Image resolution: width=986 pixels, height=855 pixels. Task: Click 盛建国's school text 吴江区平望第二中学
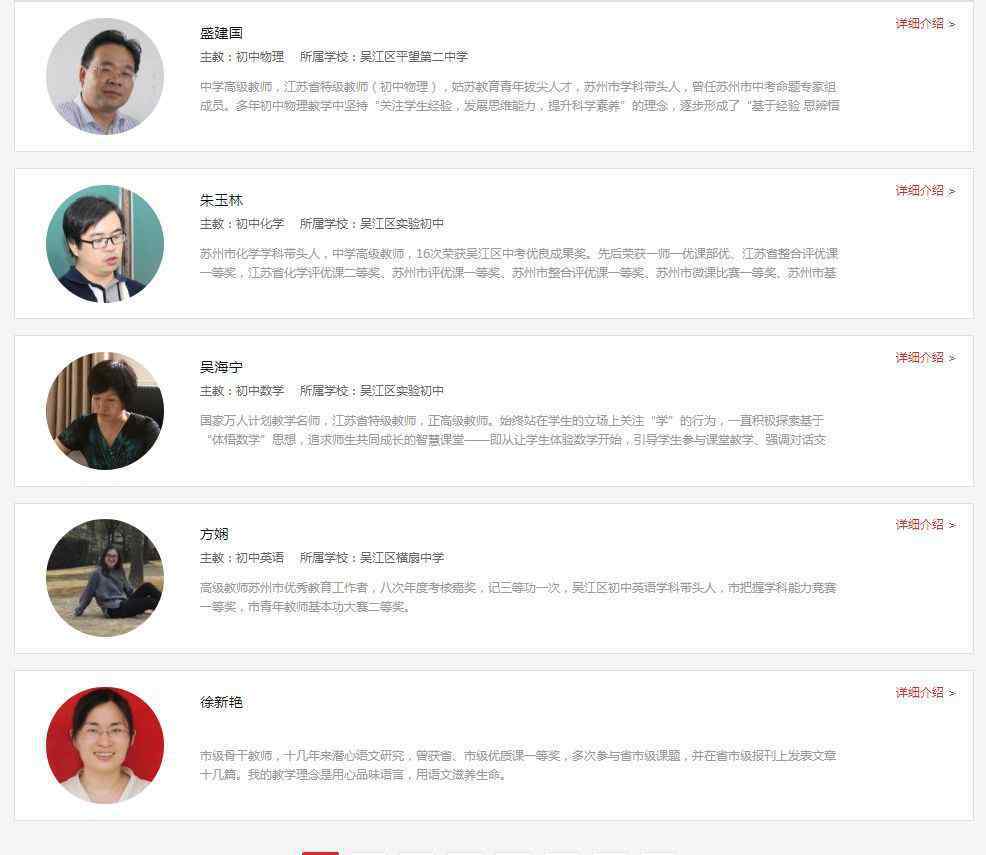414,57
